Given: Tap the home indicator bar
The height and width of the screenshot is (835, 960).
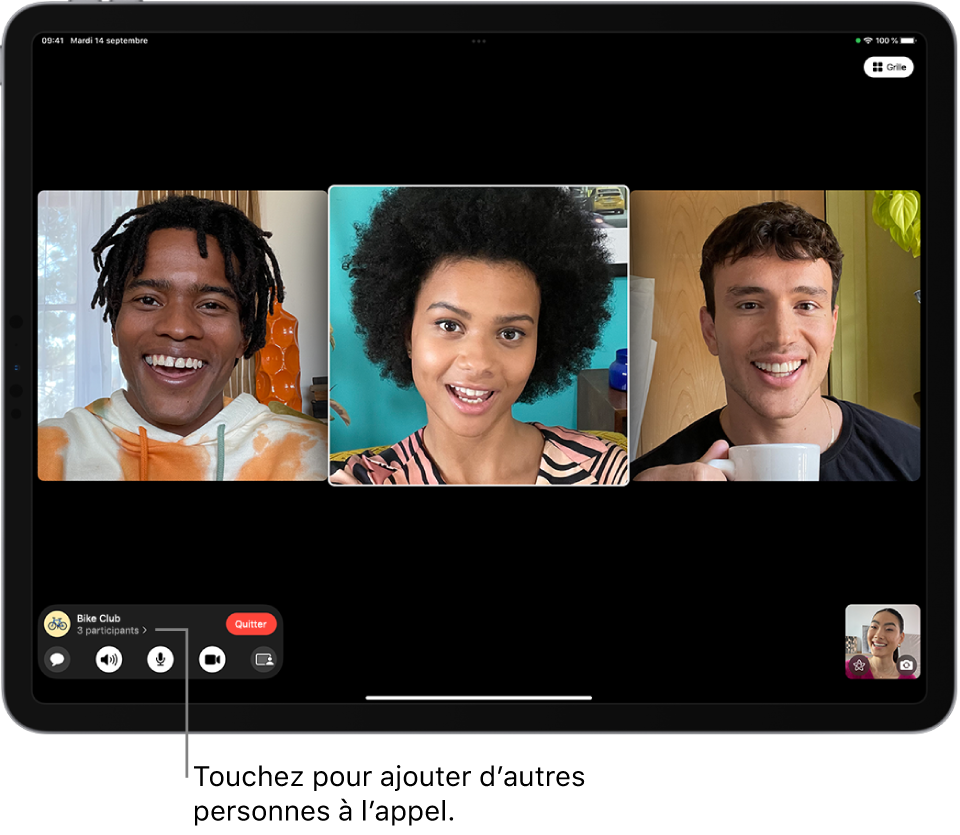Looking at the screenshot, I should point(479,698).
